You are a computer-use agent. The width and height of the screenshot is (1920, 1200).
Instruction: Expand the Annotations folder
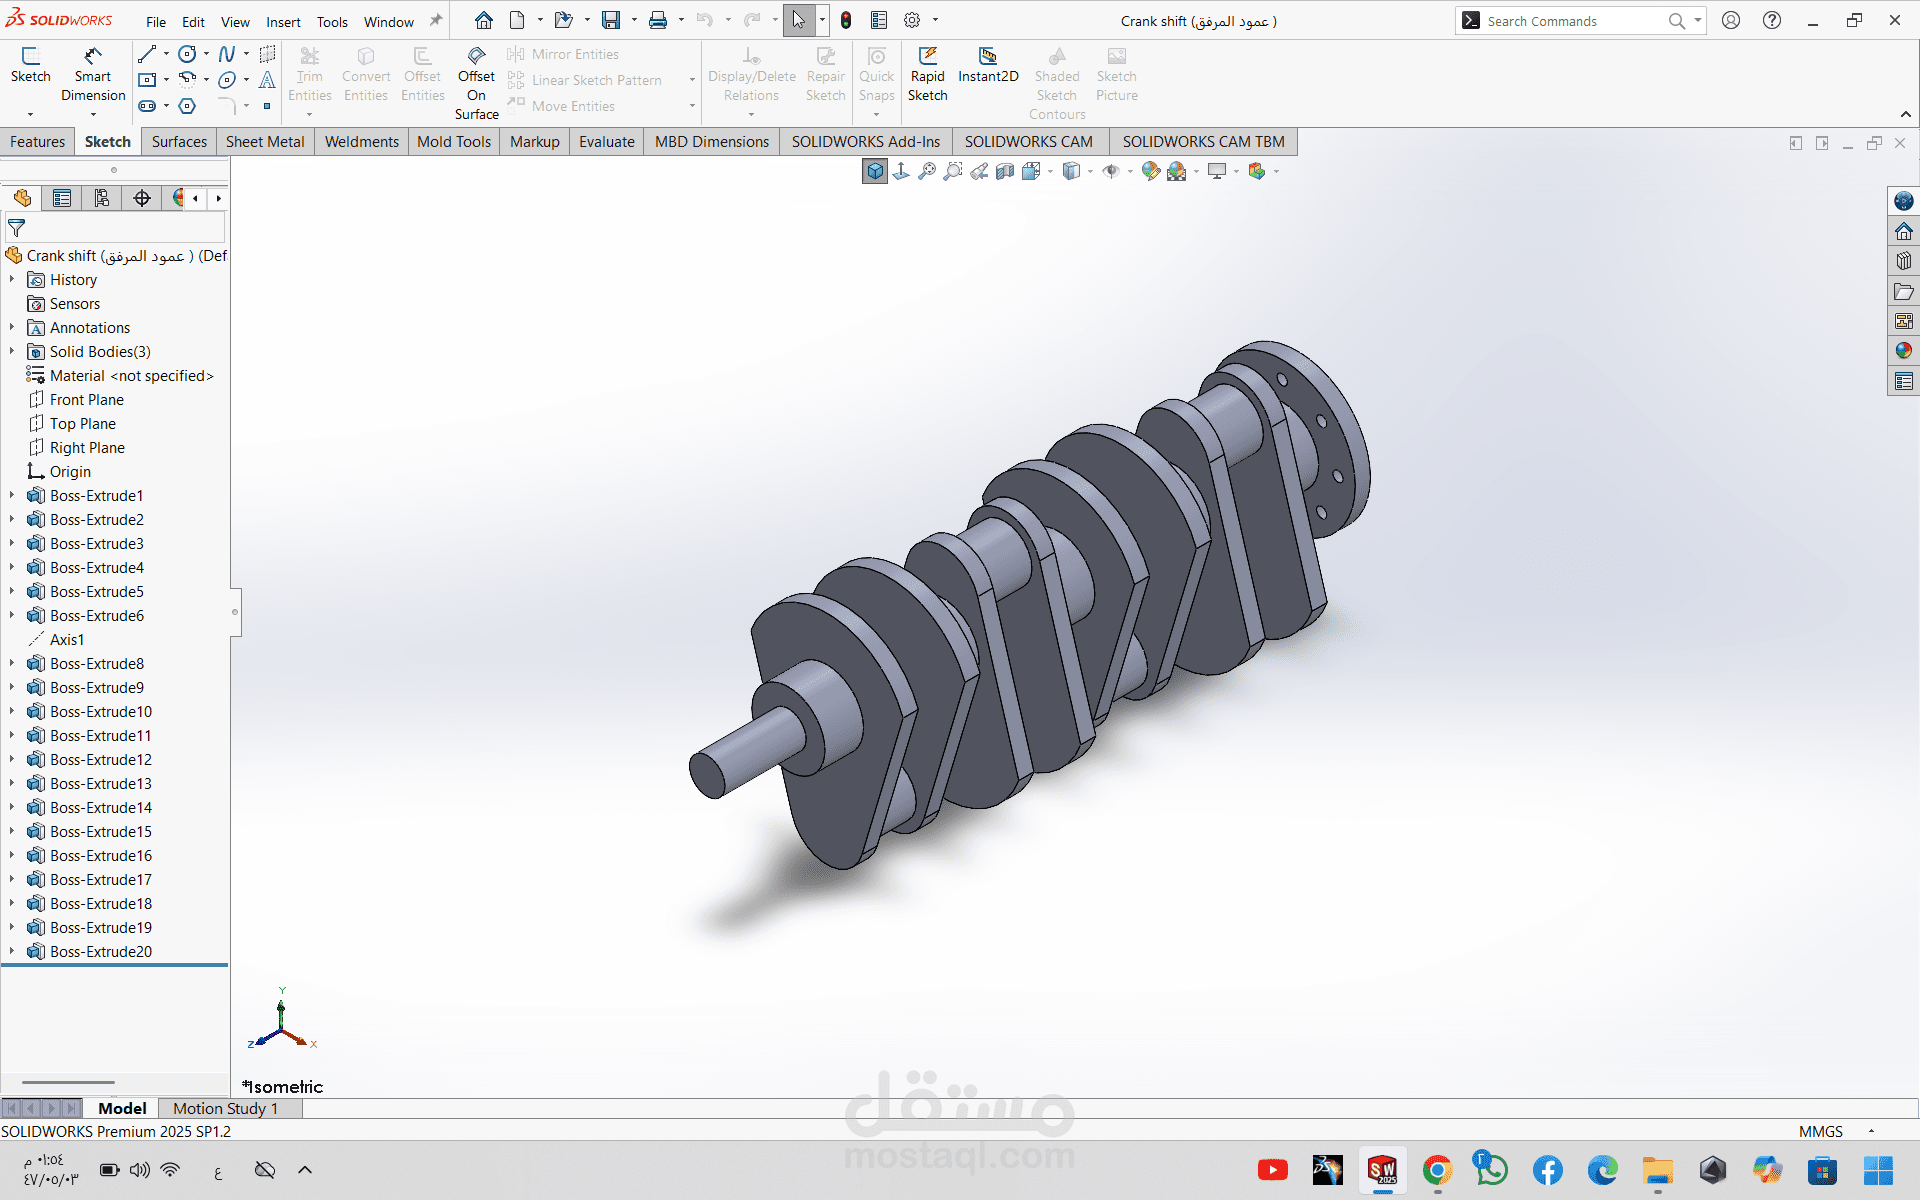[12, 328]
